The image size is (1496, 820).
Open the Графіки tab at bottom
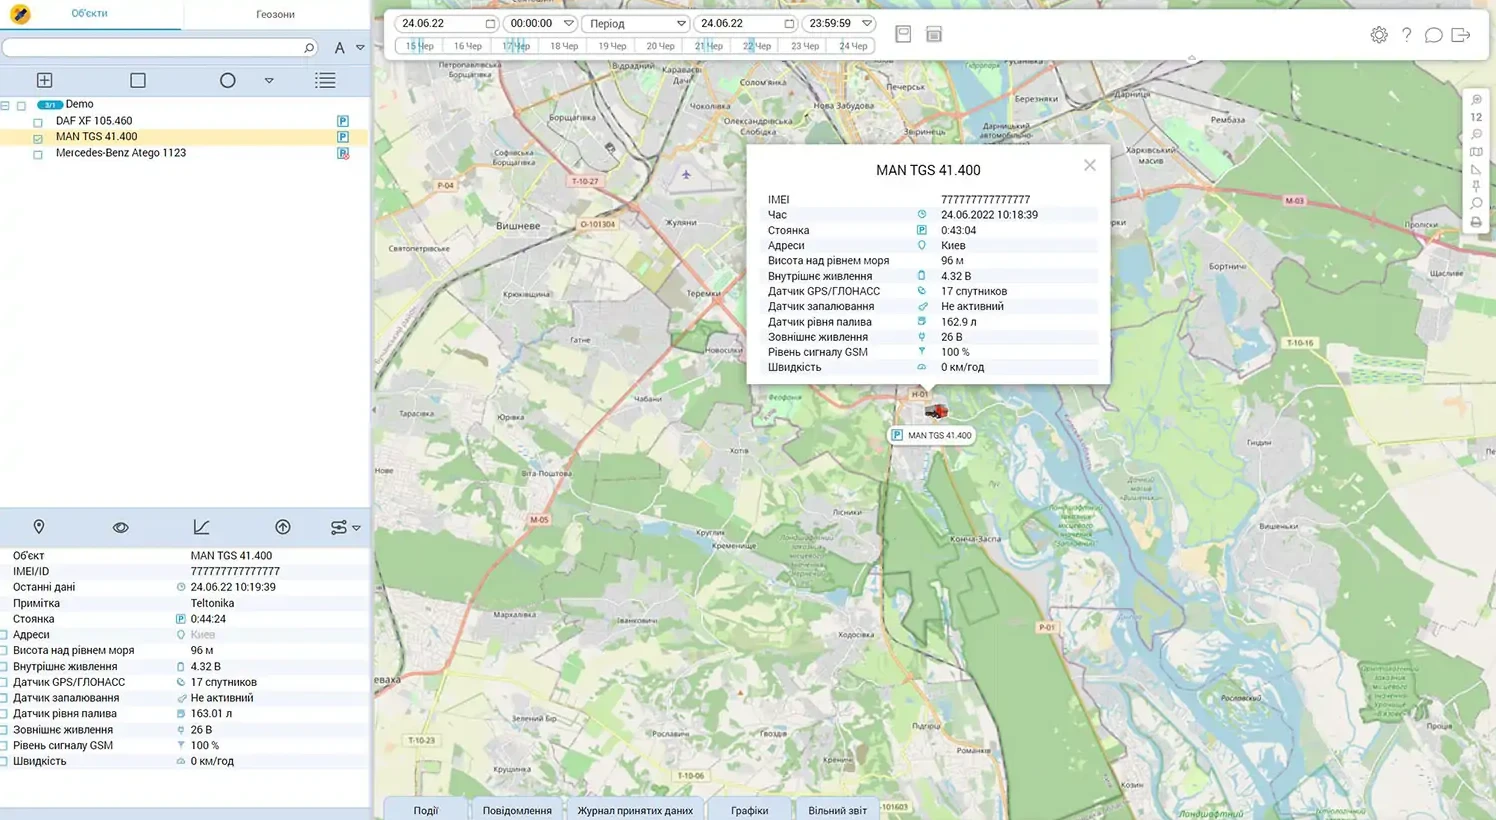(750, 810)
